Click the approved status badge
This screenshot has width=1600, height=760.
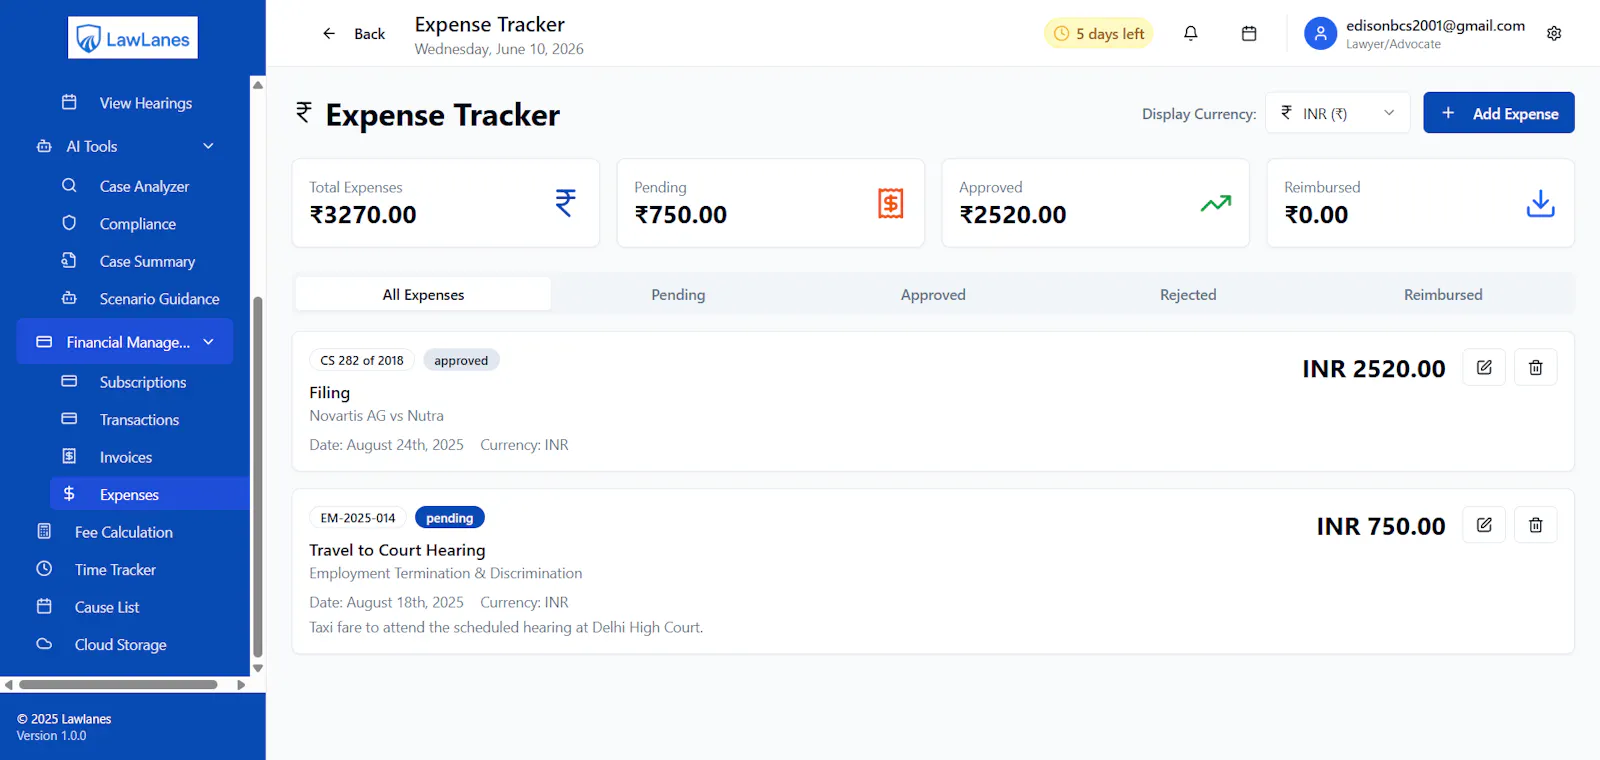(x=461, y=360)
